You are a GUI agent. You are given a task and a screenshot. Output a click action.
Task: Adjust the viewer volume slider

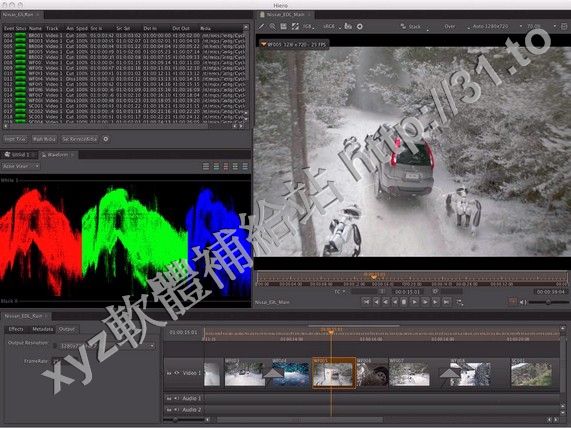[x=548, y=302]
